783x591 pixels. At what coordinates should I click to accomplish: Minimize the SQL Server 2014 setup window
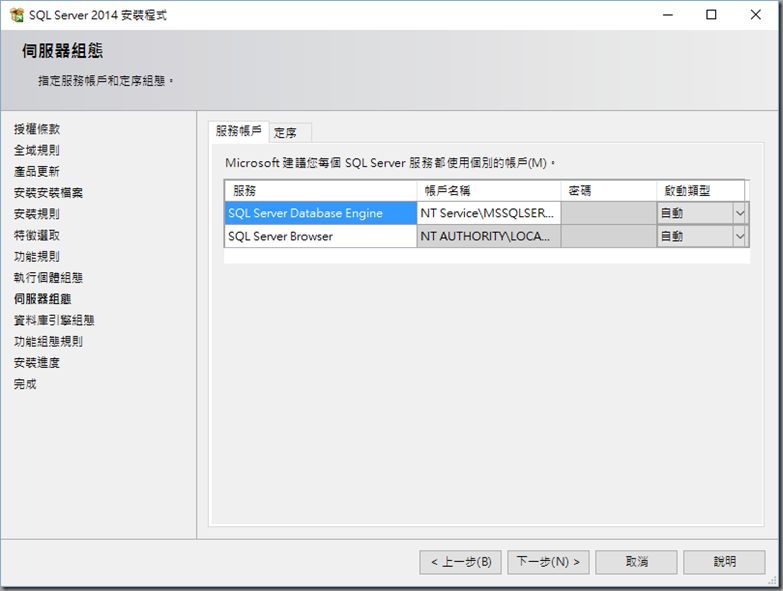point(668,15)
